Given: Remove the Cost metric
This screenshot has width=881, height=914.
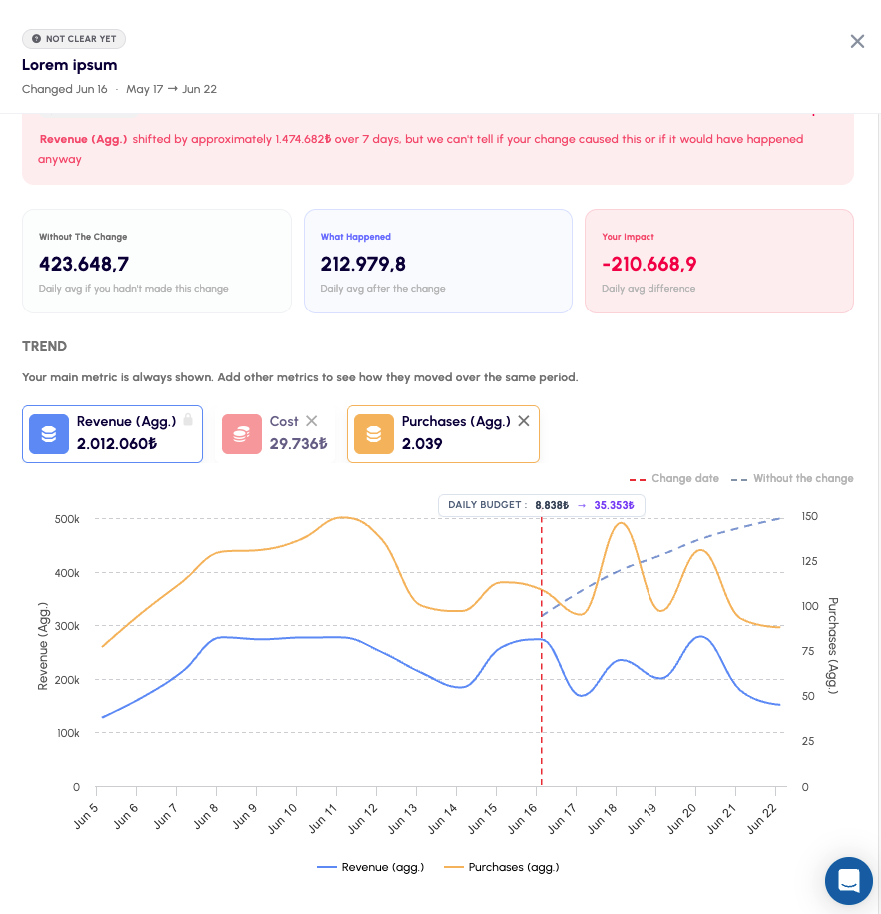Looking at the screenshot, I should tap(312, 421).
